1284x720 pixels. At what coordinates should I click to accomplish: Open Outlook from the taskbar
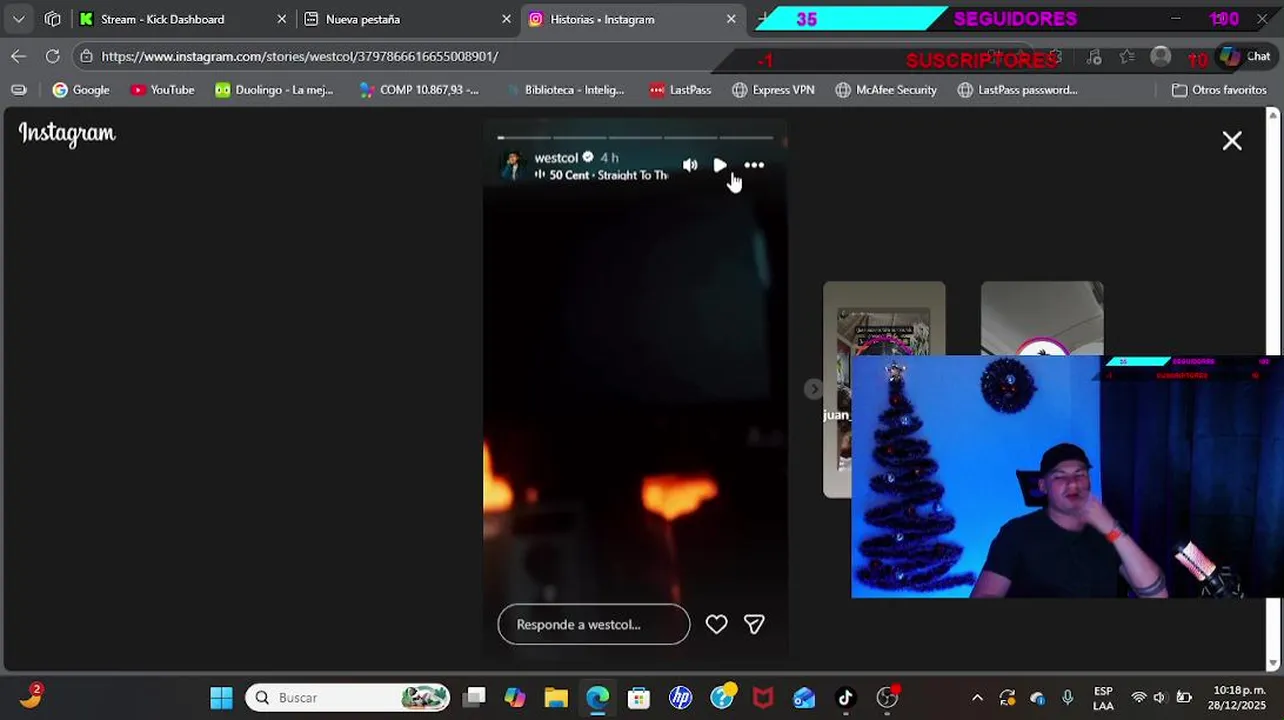pyautogui.click(x=804, y=697)
